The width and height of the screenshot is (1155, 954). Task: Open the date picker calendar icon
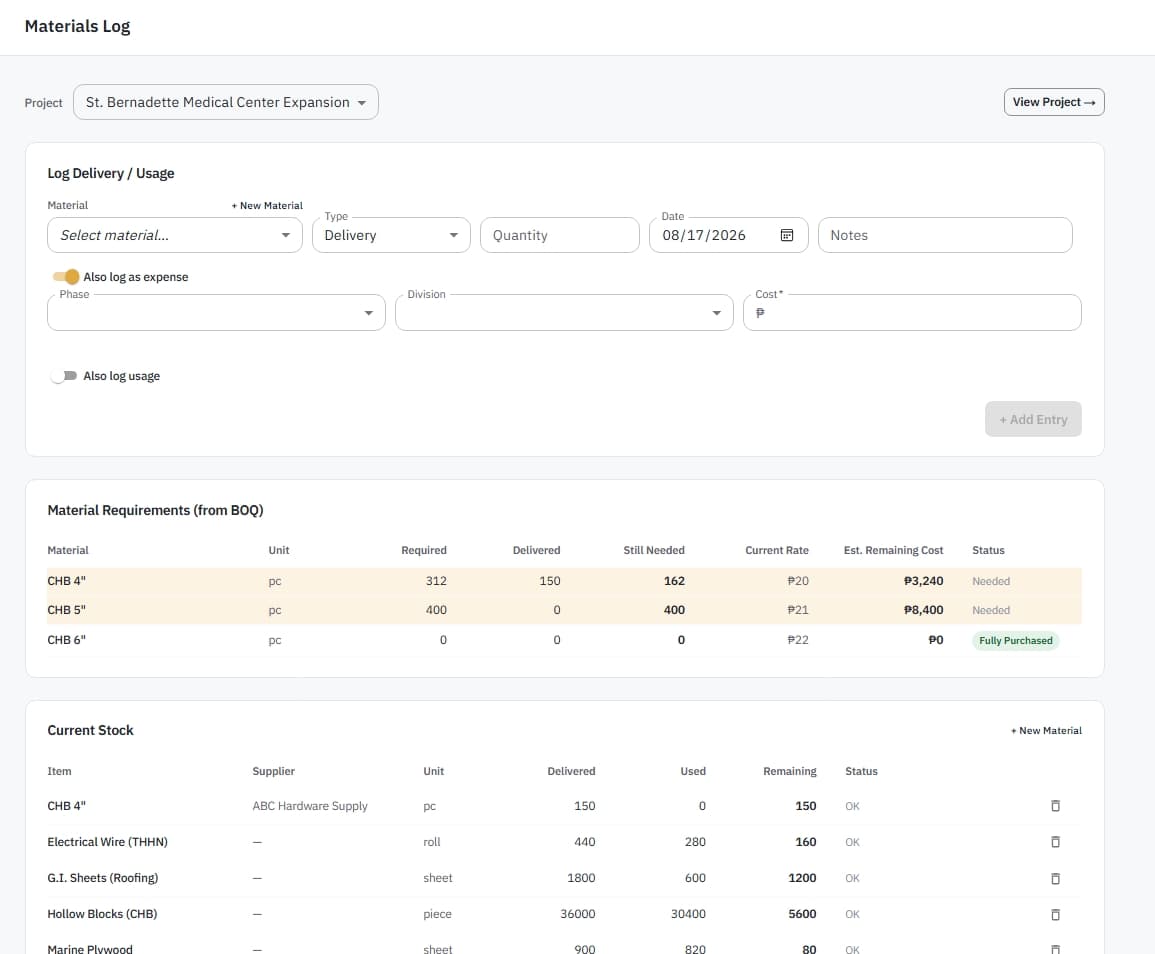(787, 235)
